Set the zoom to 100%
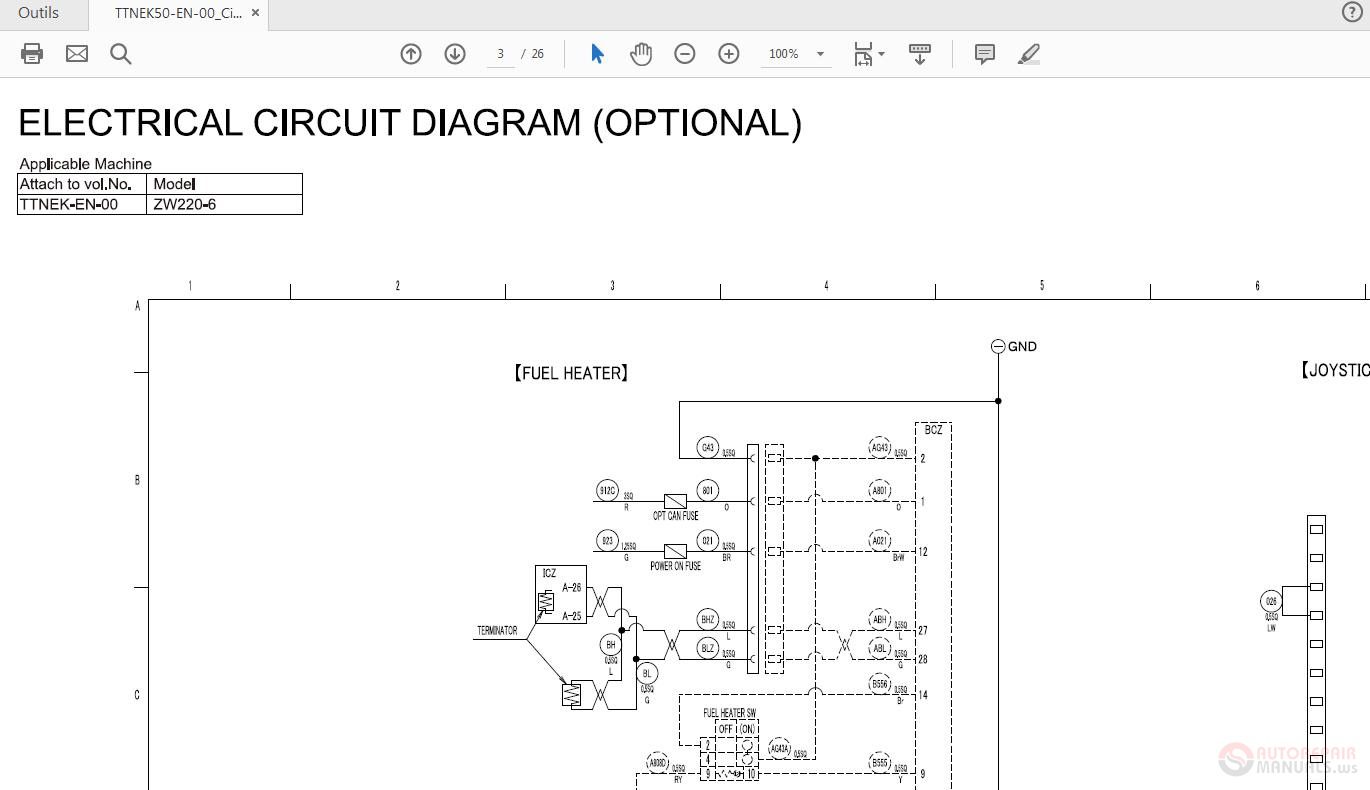 point(781,54)
